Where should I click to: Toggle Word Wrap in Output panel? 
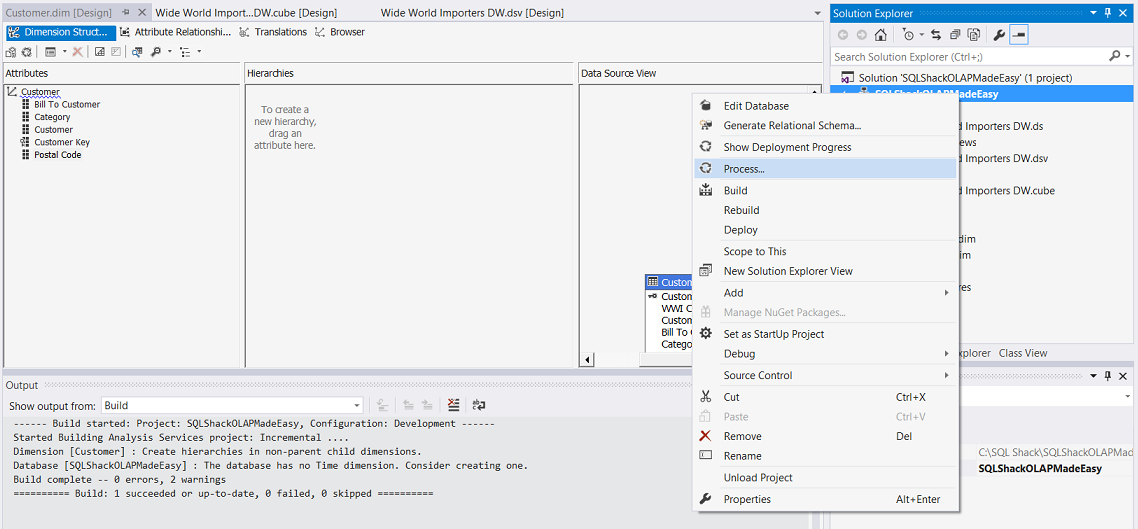pos(479,405)
